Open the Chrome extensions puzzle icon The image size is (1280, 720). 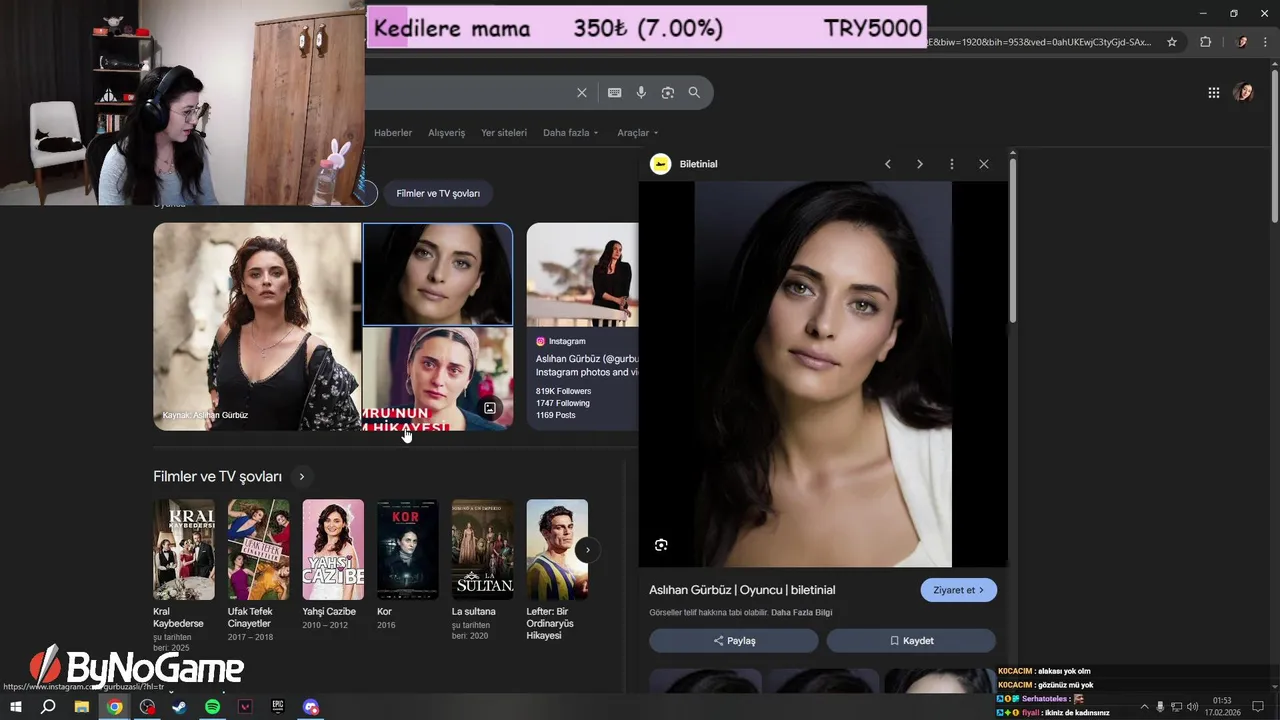click(x=1205, y=42)
